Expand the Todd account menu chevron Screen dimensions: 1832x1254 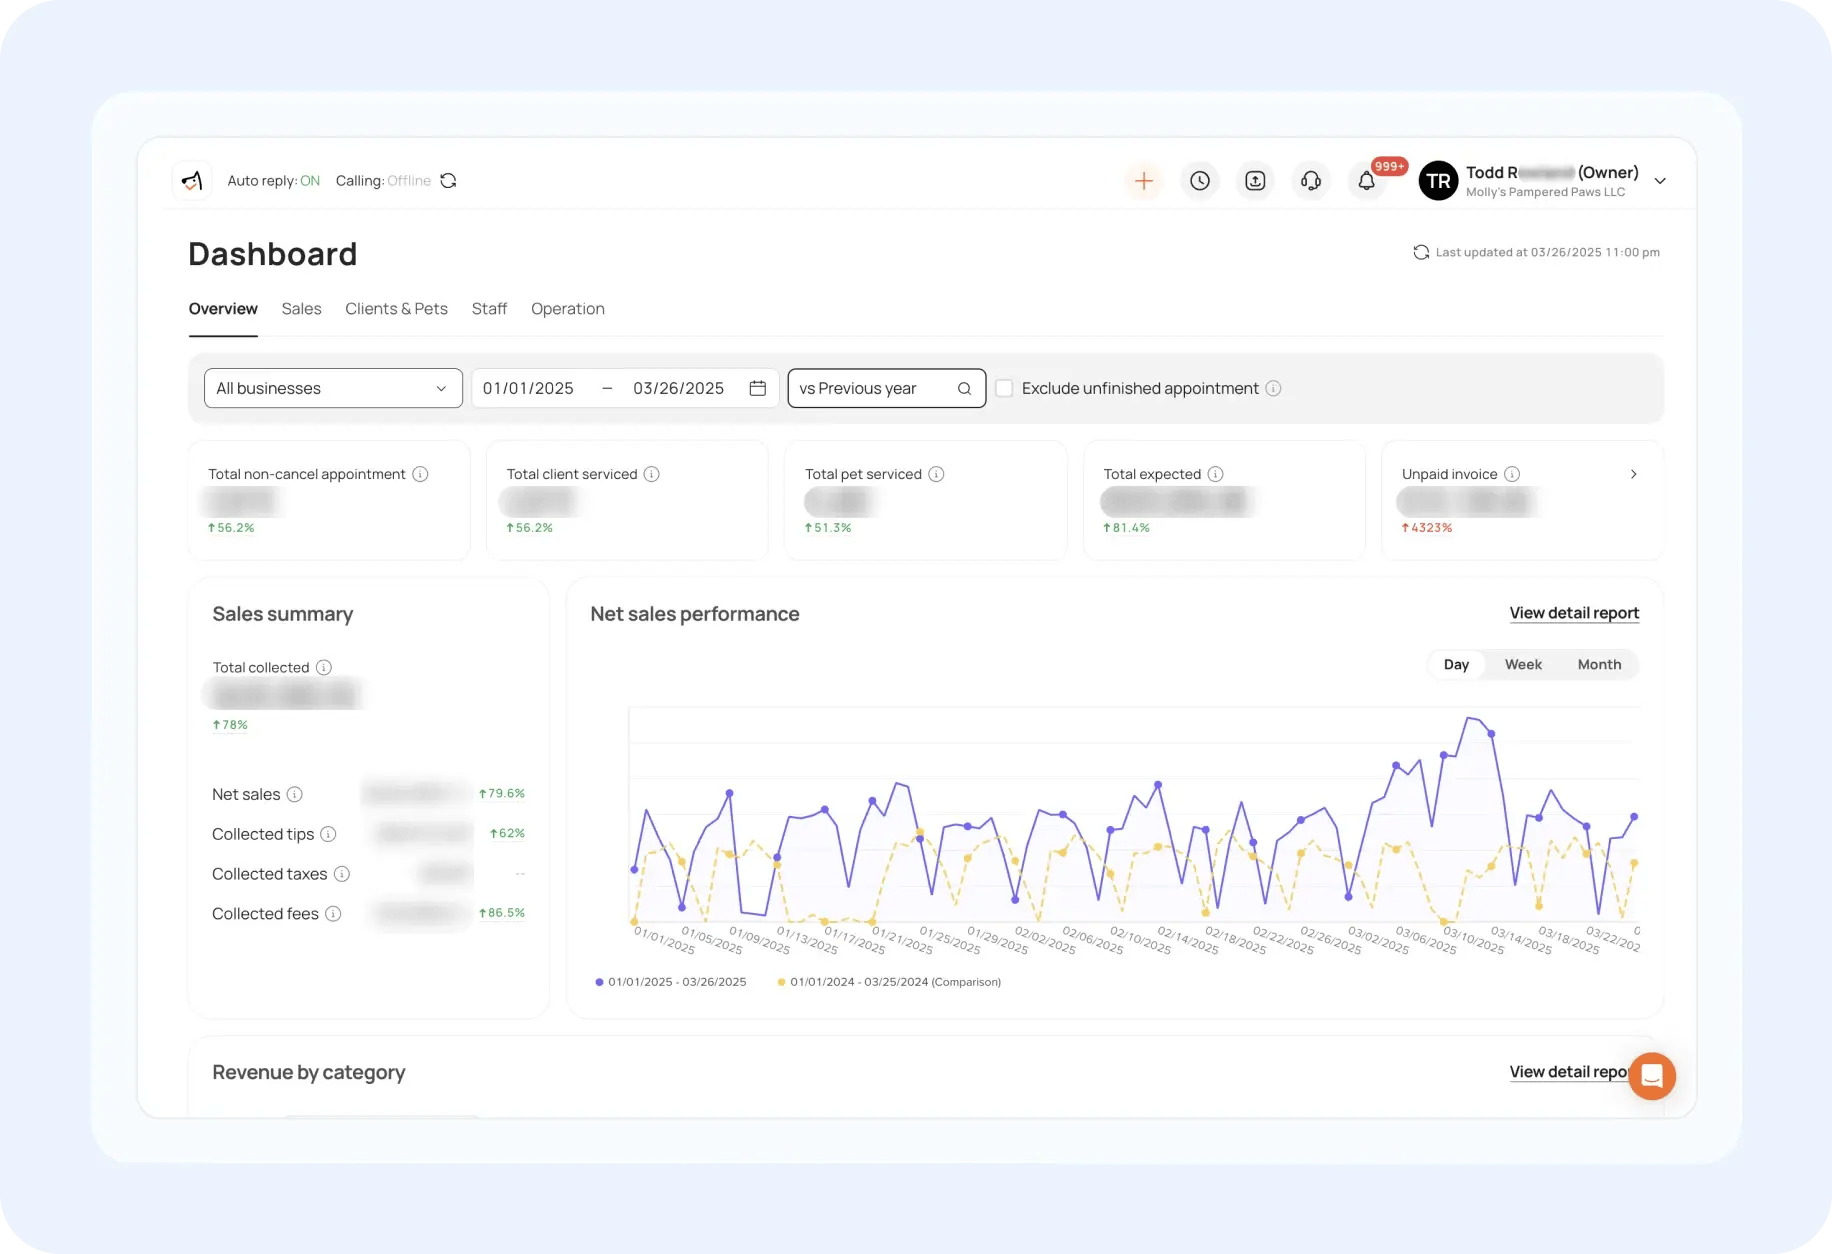point(1660,181)
